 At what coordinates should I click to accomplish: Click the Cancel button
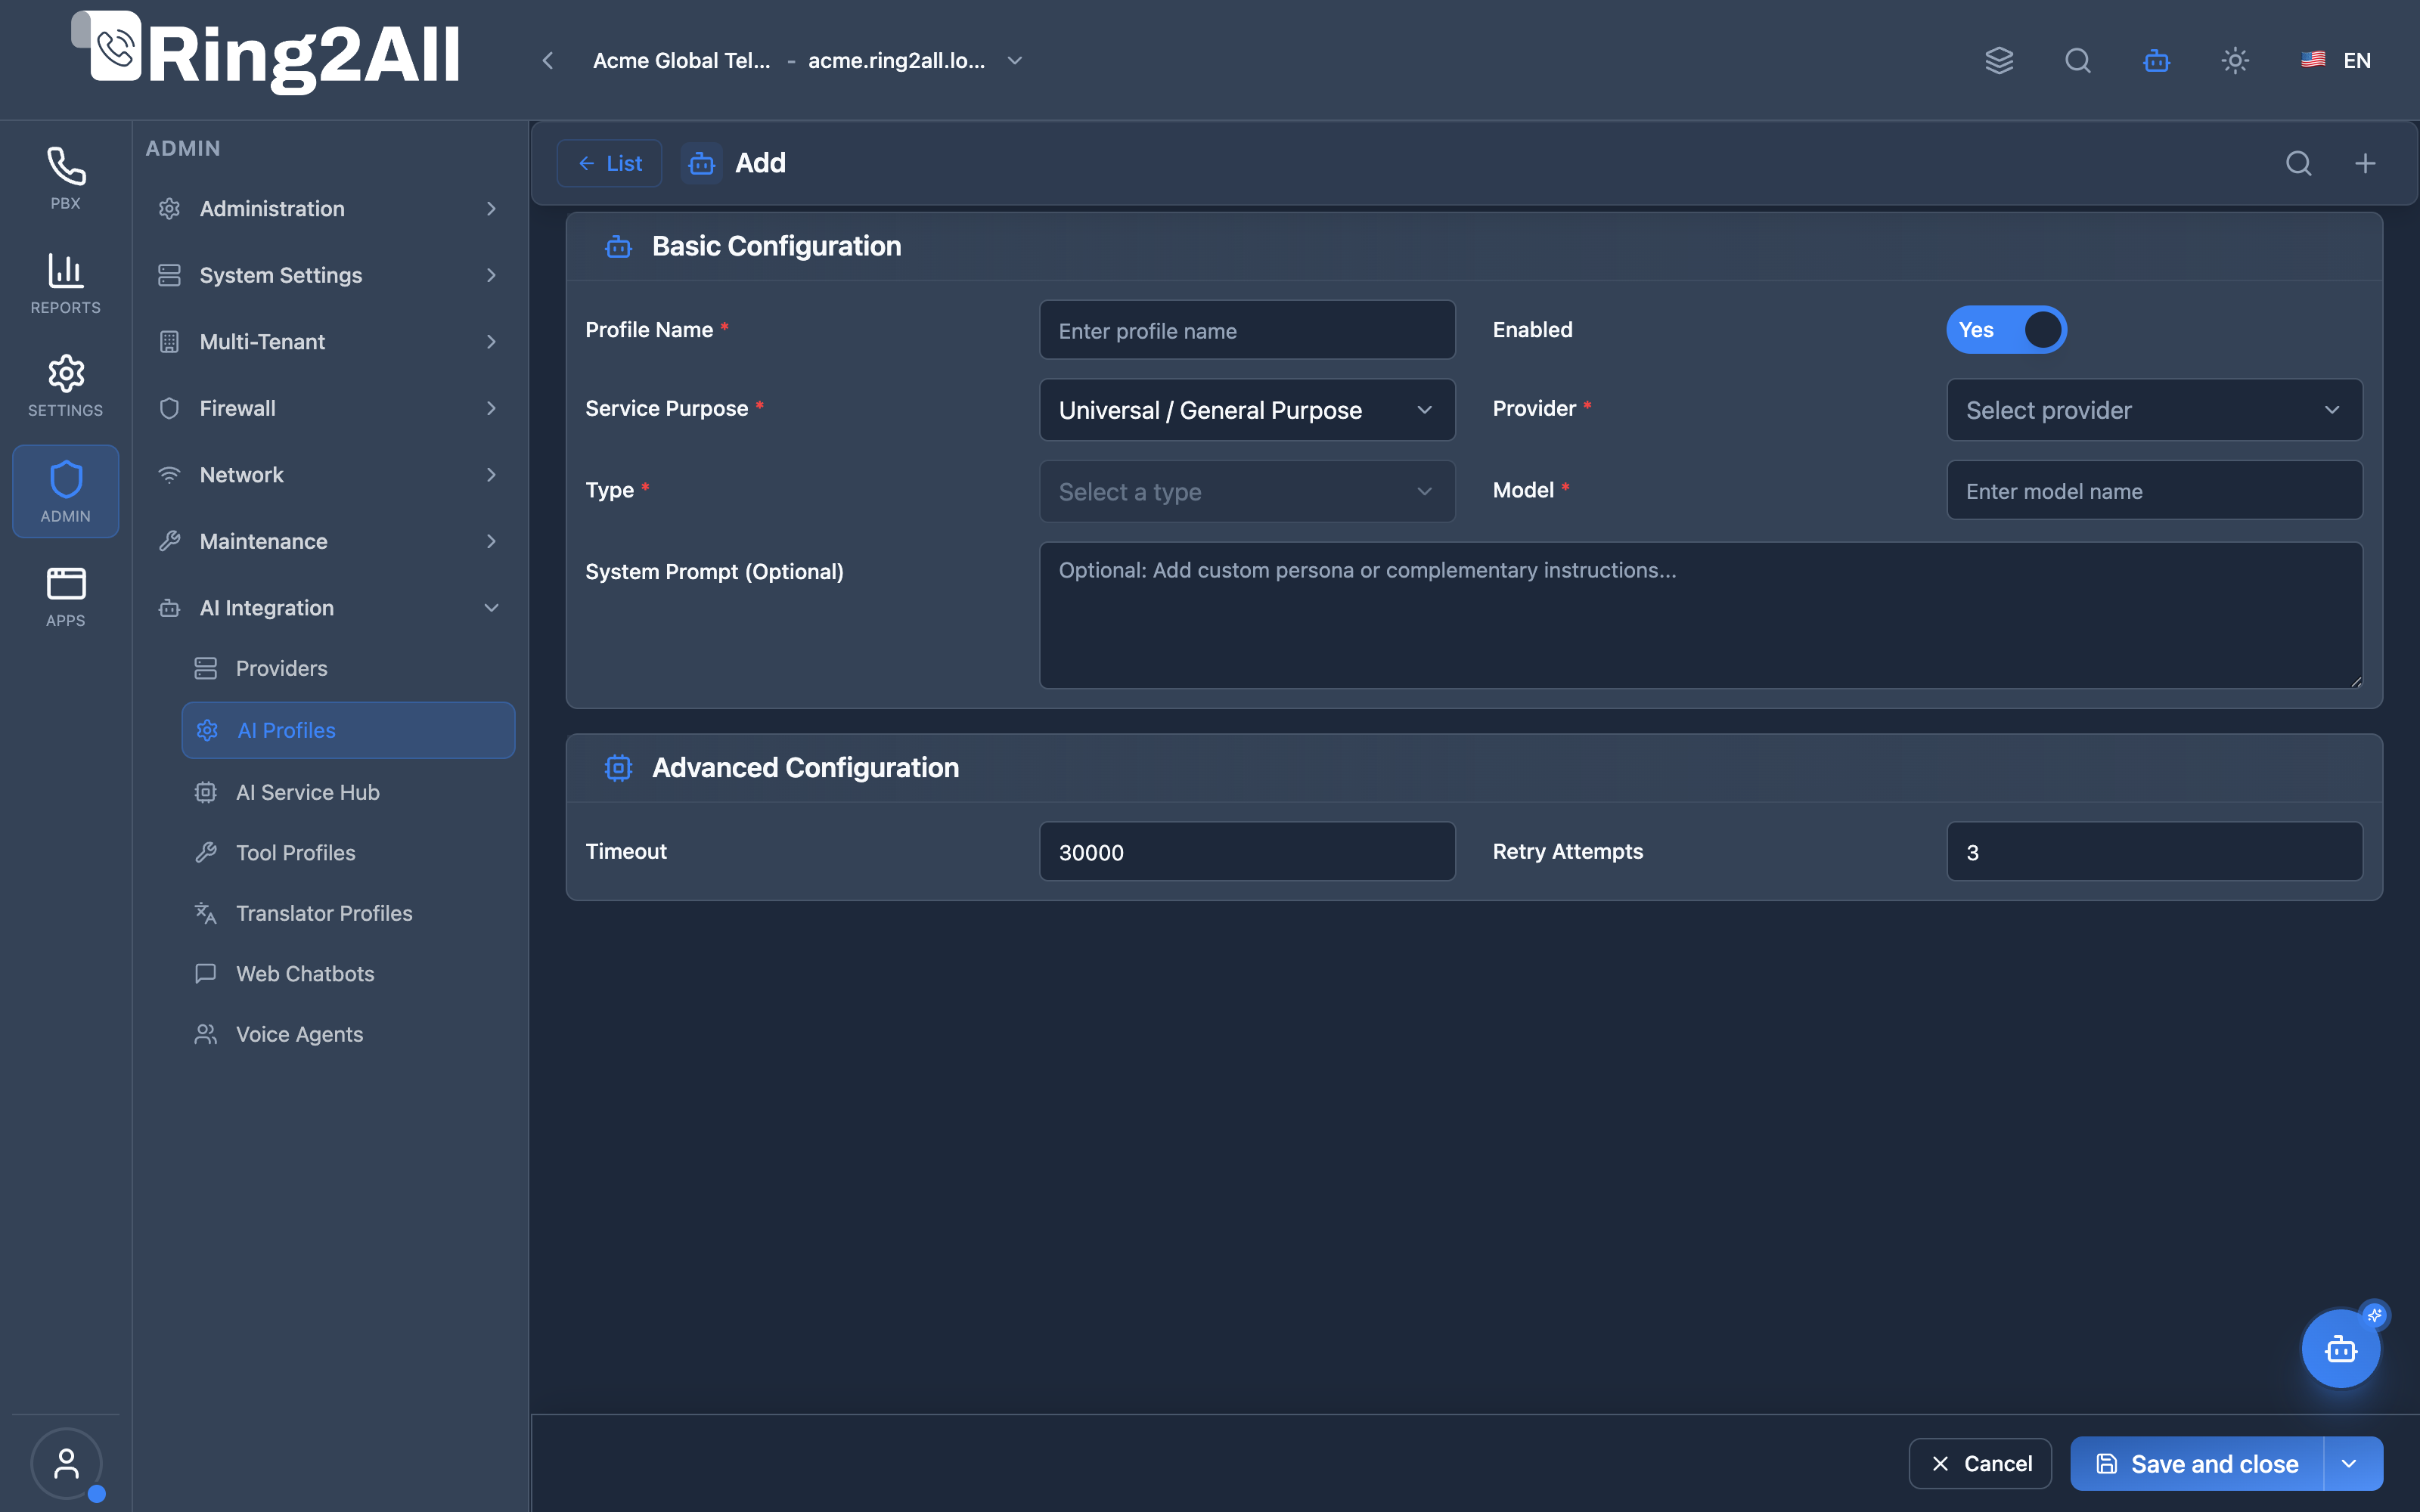1980,1464
